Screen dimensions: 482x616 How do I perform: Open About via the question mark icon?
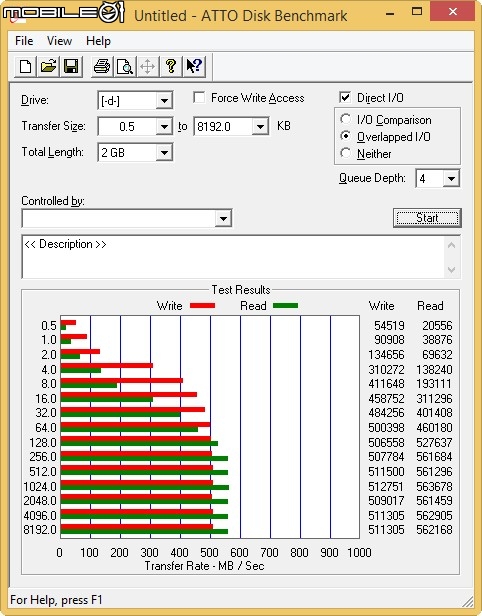(x=171, y=66)
